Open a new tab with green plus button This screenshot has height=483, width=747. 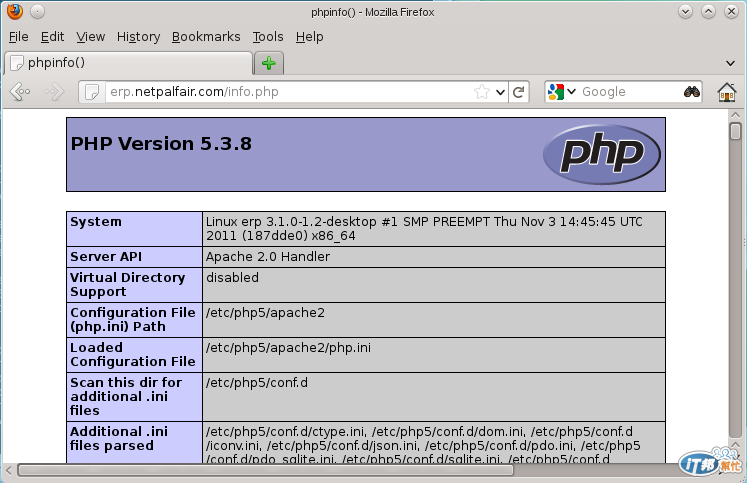coord(269,63)
